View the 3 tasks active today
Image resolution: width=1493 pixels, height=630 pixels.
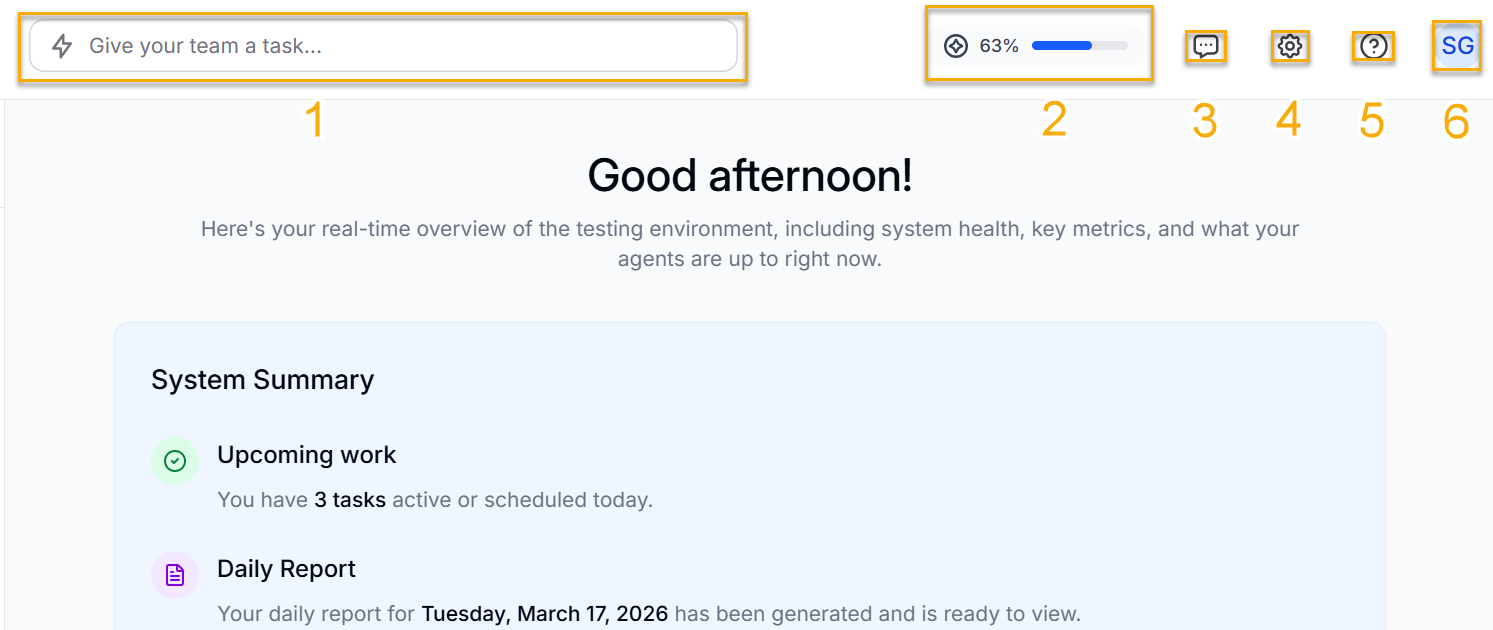coord(349,499)
